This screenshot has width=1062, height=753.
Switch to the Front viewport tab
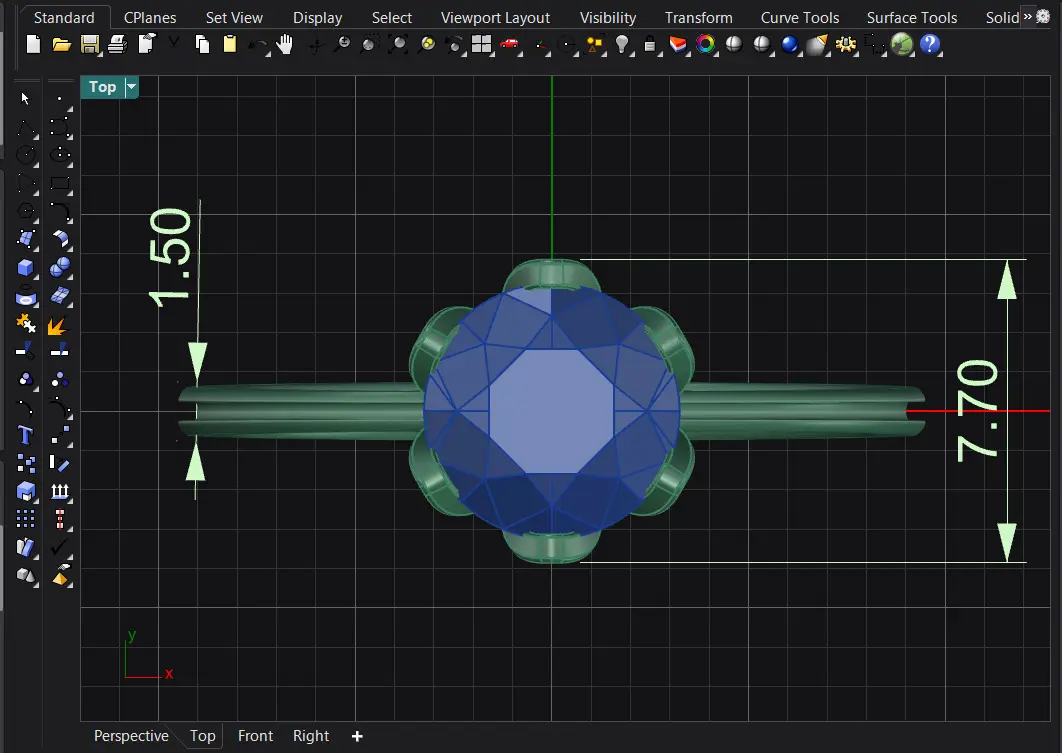click(x=255, y=736)
